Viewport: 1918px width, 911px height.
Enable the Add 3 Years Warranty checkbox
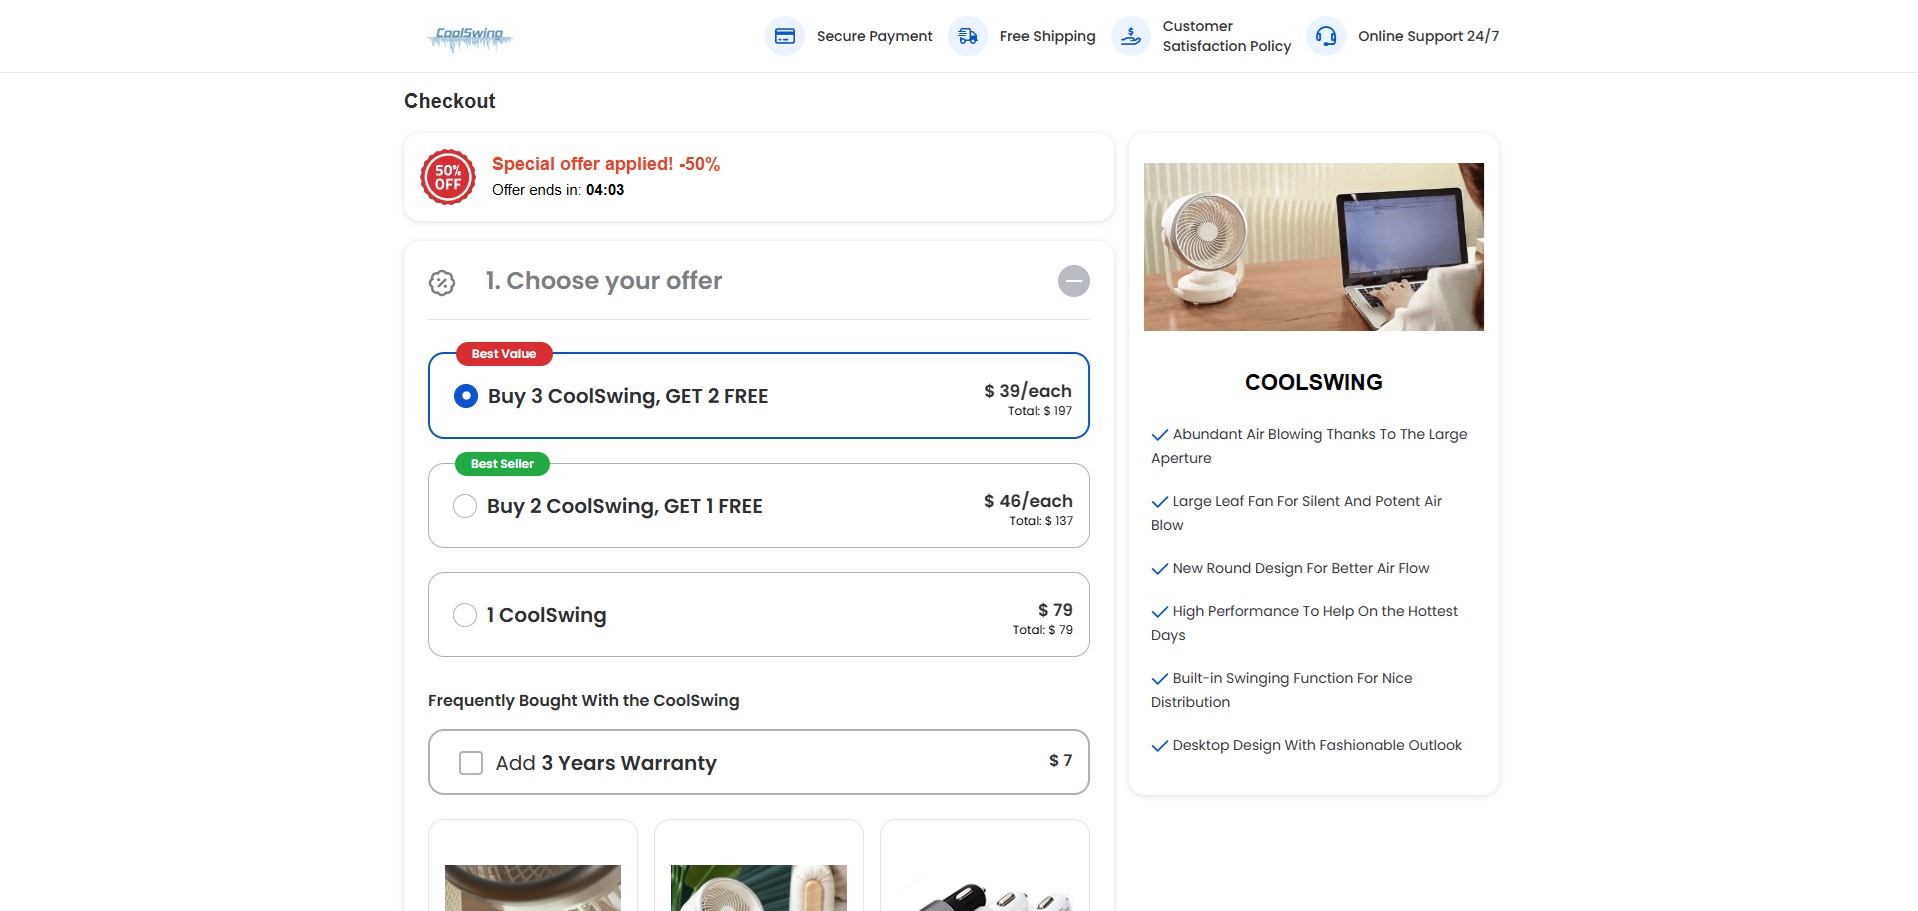[471, 763]
